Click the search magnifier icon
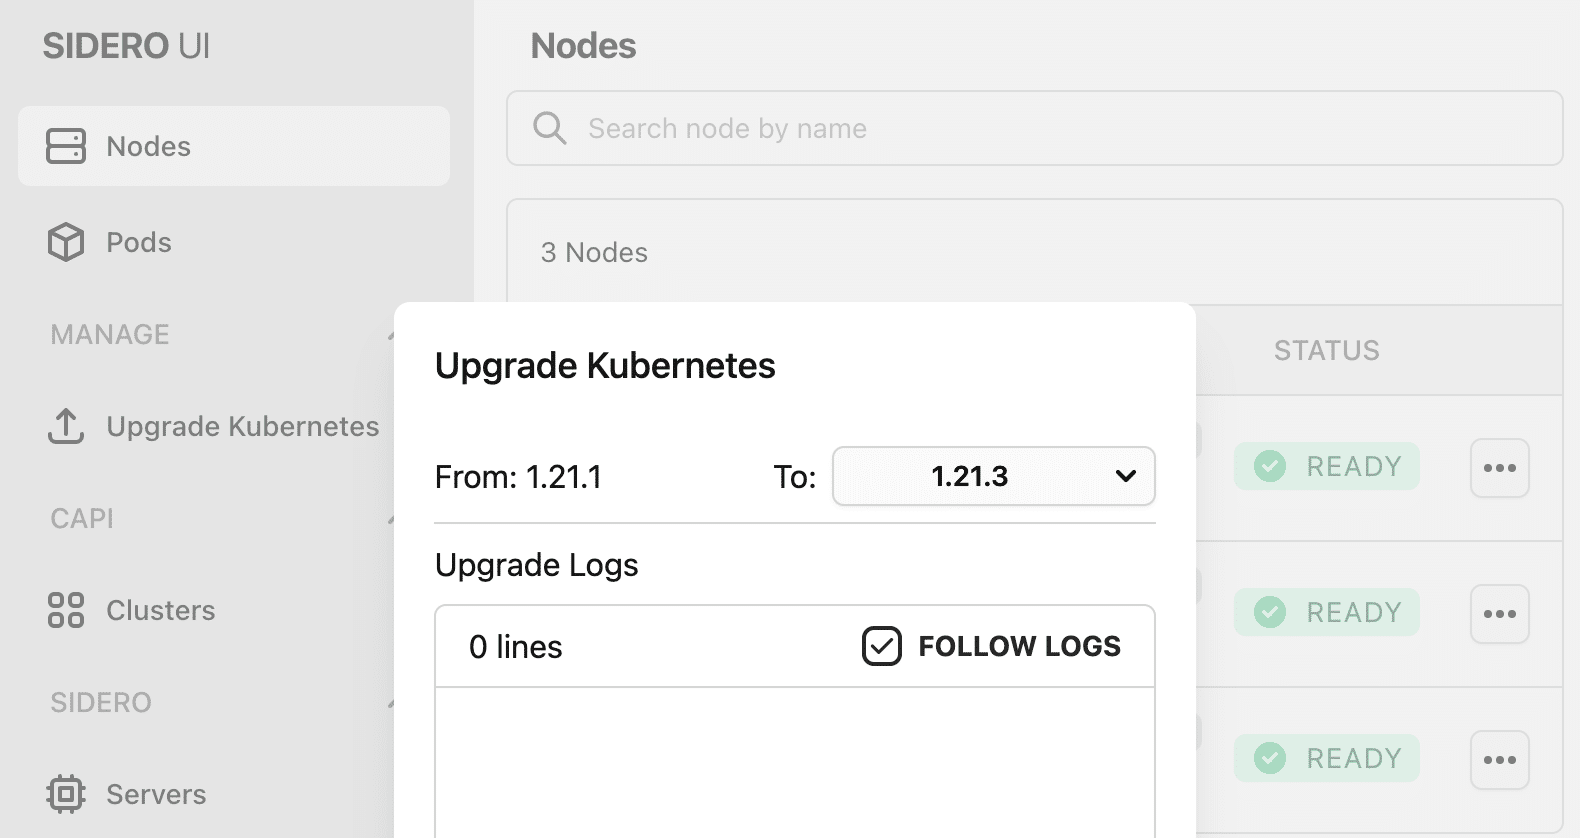 [549, 128]
